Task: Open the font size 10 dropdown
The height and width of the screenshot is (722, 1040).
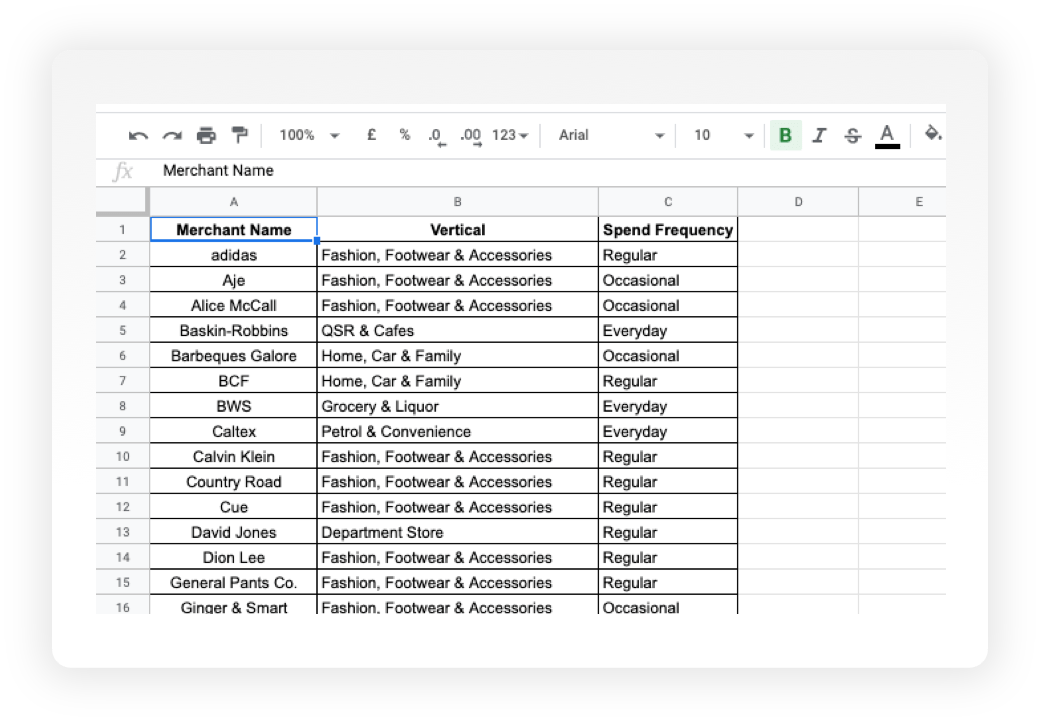Action: pyautogui.click(x=724, y=135)
